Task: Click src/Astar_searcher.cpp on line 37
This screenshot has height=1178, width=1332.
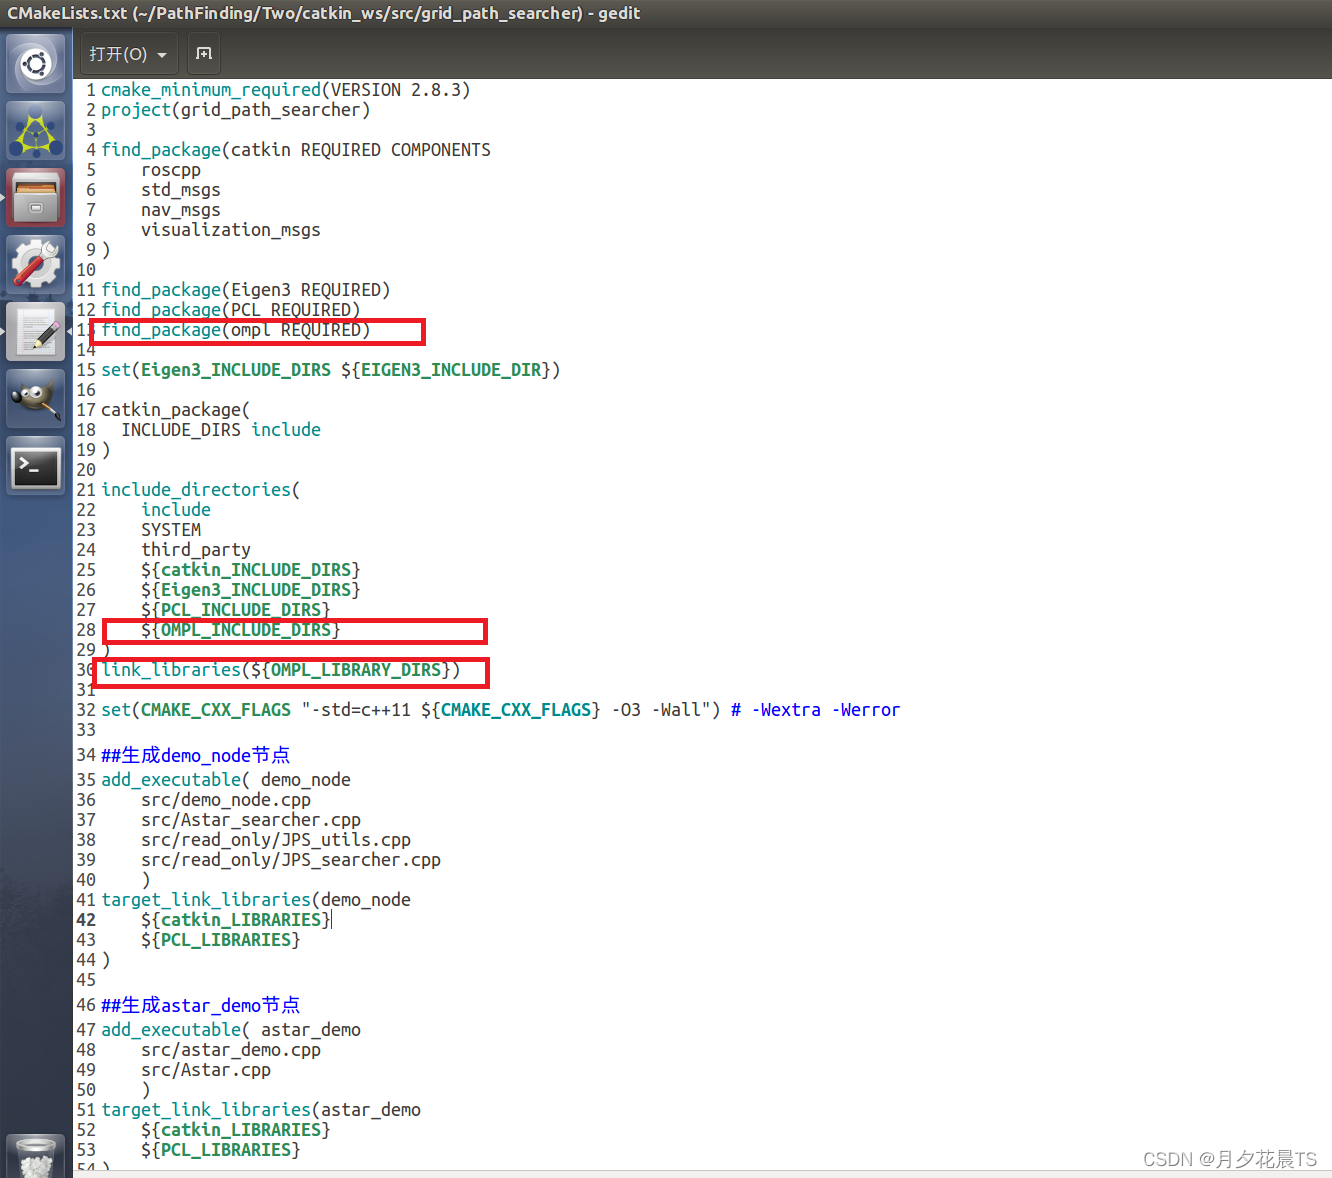Action: (x=251, y=820)
